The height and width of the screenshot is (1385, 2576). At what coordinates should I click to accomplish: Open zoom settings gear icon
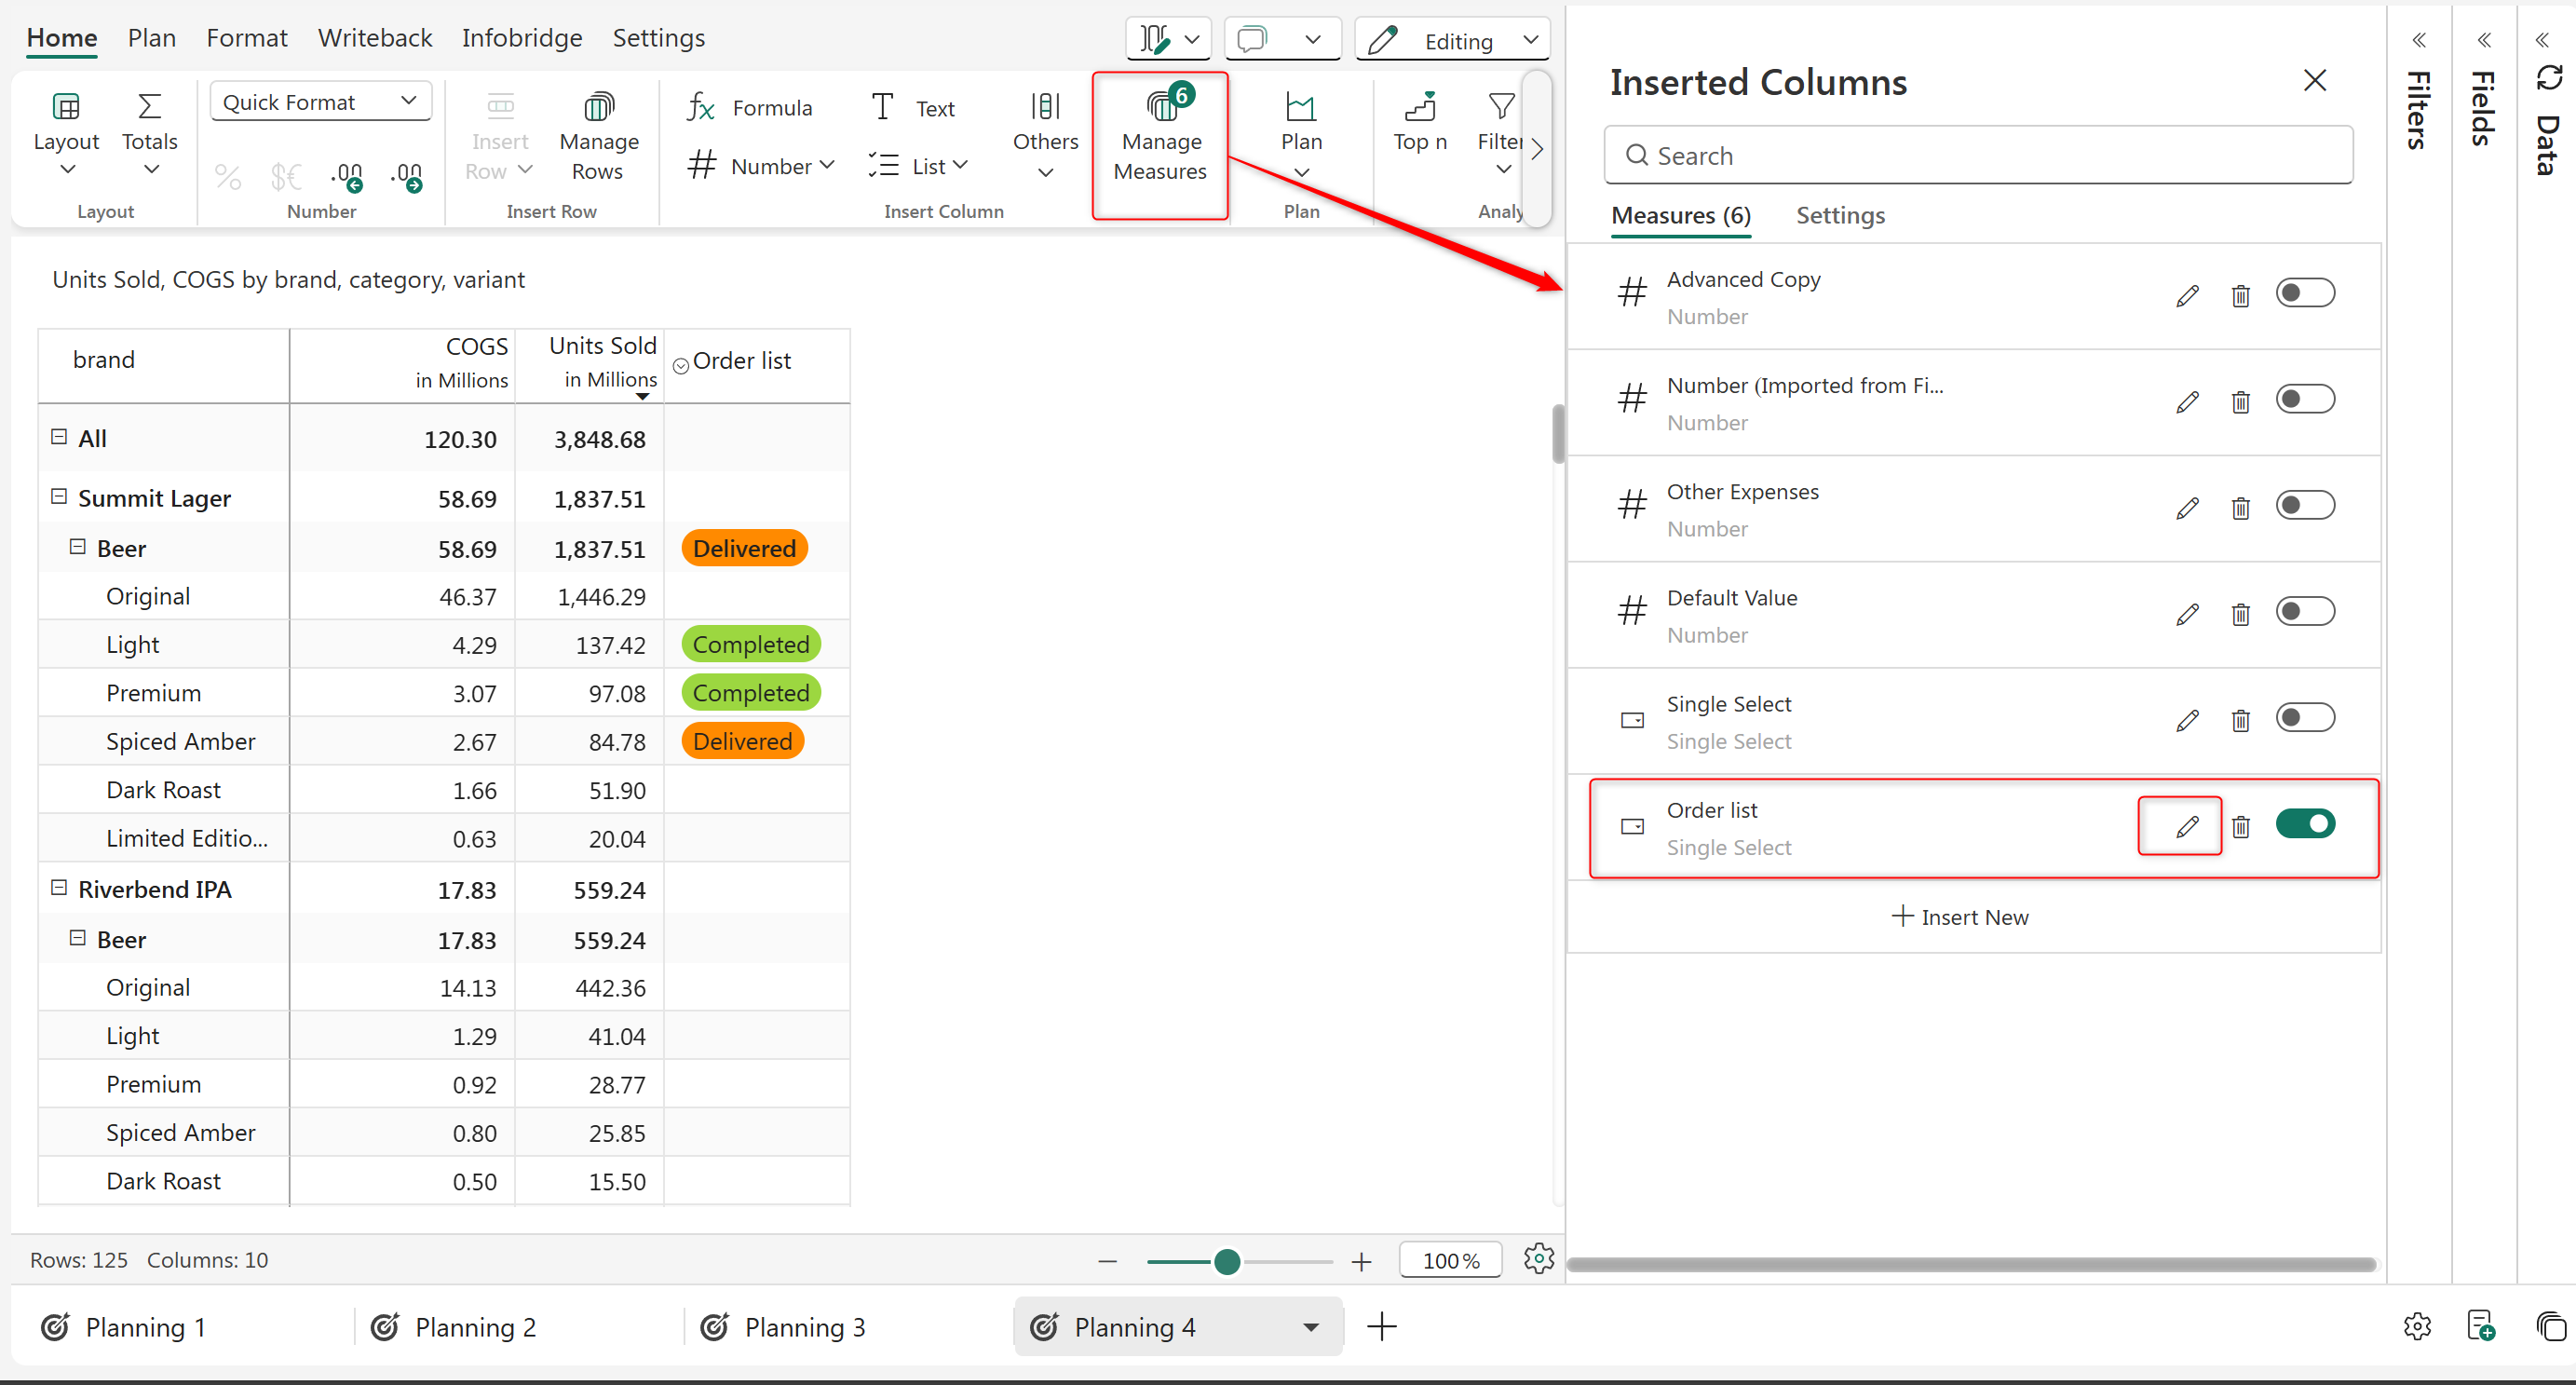(x=1538, y=1258)
